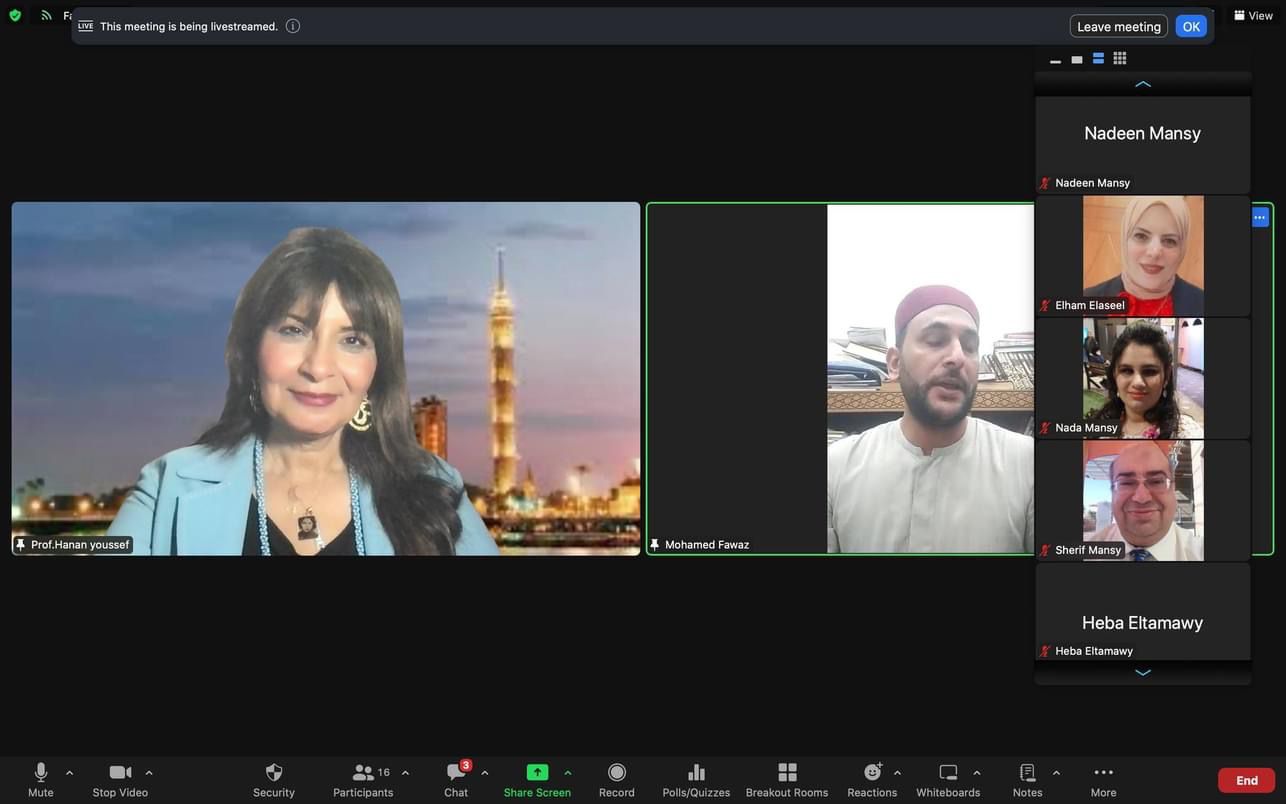
Task: Click the green livestream signal icon
Action: [46, 15]
